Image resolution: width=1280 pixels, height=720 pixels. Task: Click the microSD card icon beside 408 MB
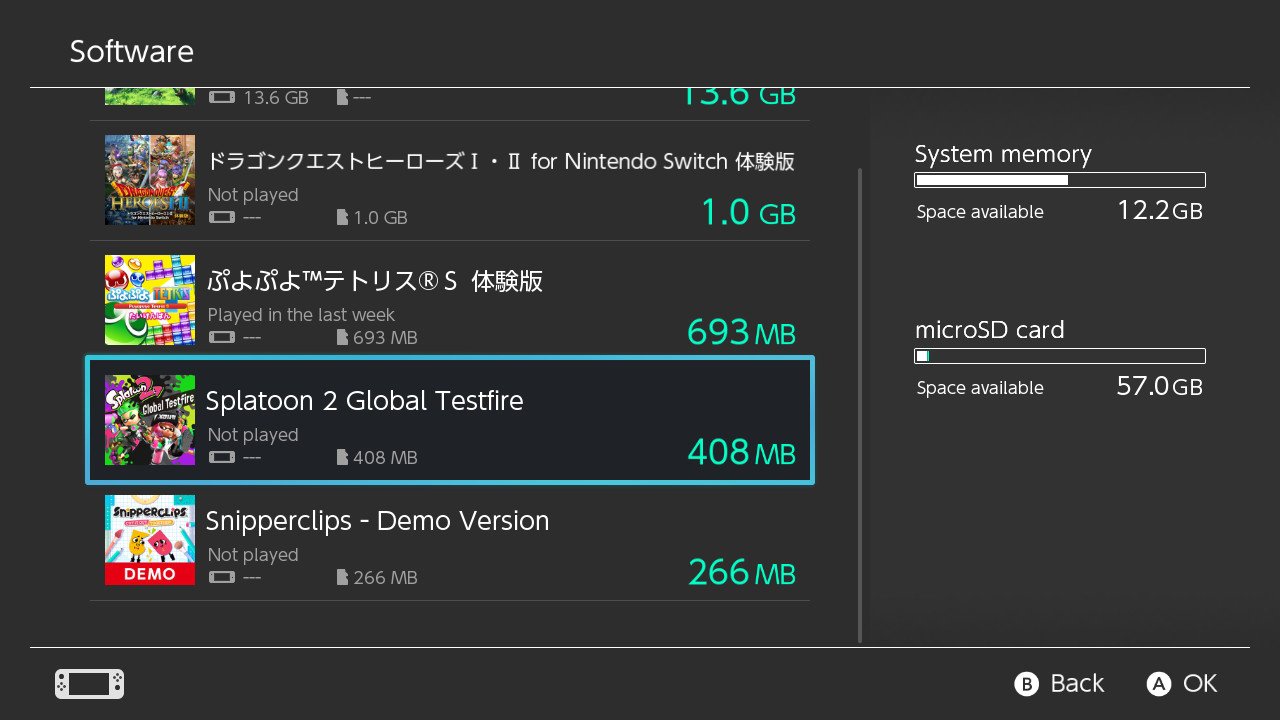pyautogui.click(x=343, y=458)
